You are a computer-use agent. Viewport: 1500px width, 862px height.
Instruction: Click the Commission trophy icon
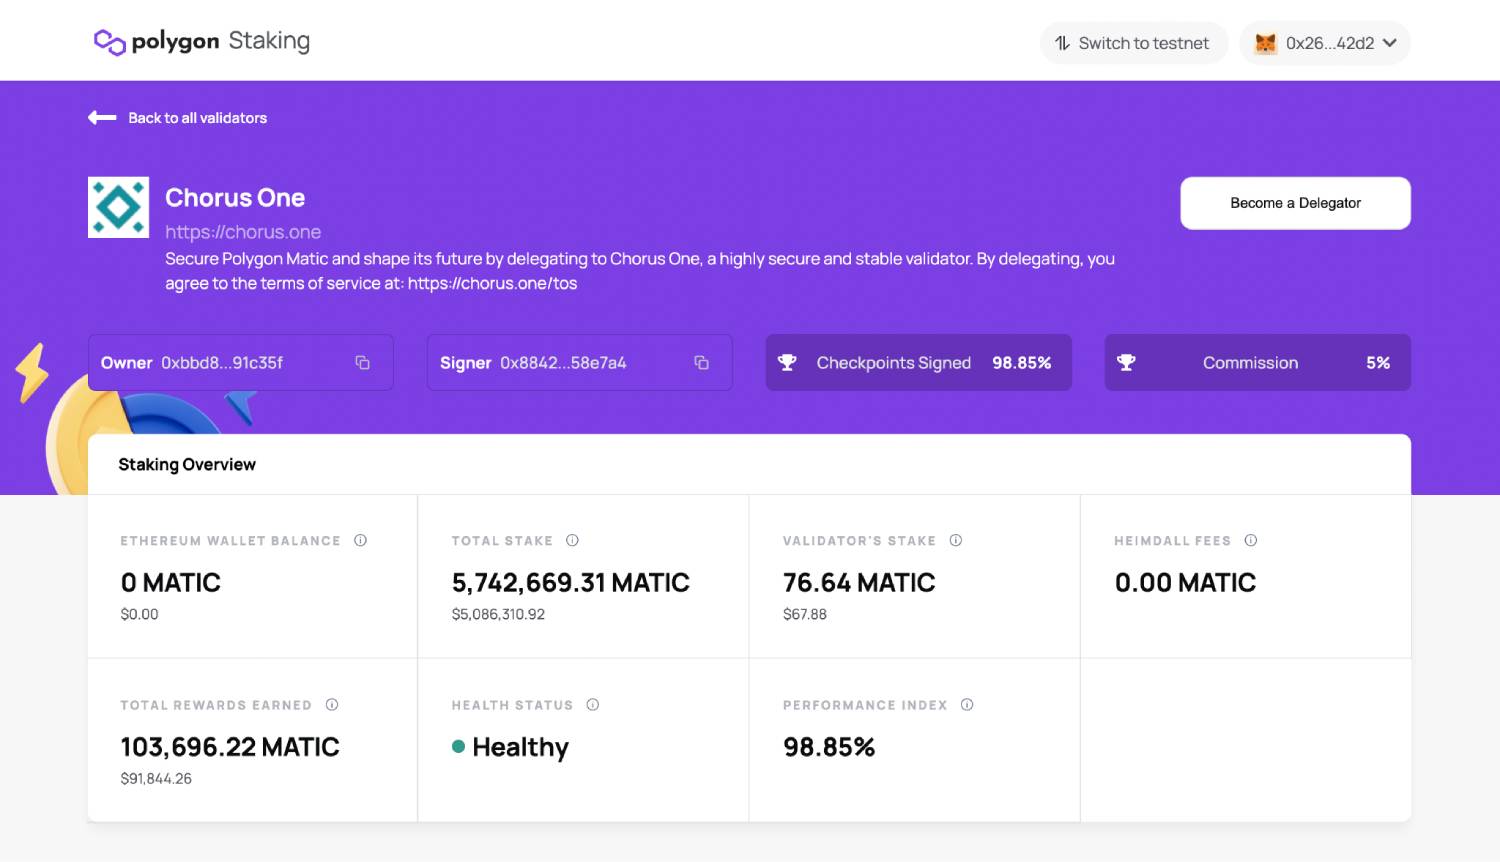[1126, 362]
